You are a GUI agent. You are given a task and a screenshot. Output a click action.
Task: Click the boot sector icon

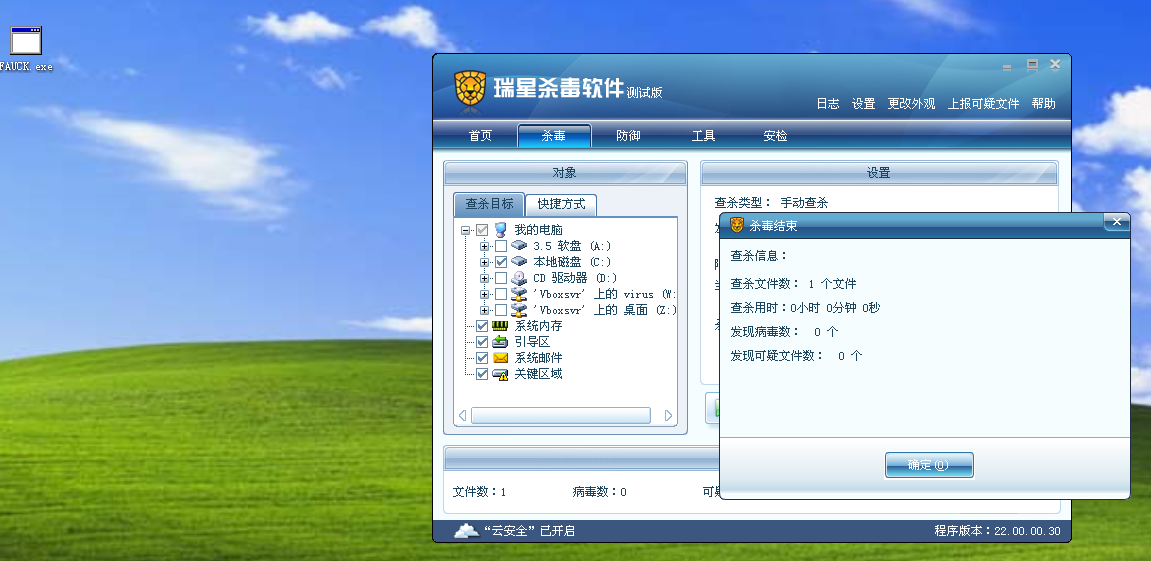point(500,342)
